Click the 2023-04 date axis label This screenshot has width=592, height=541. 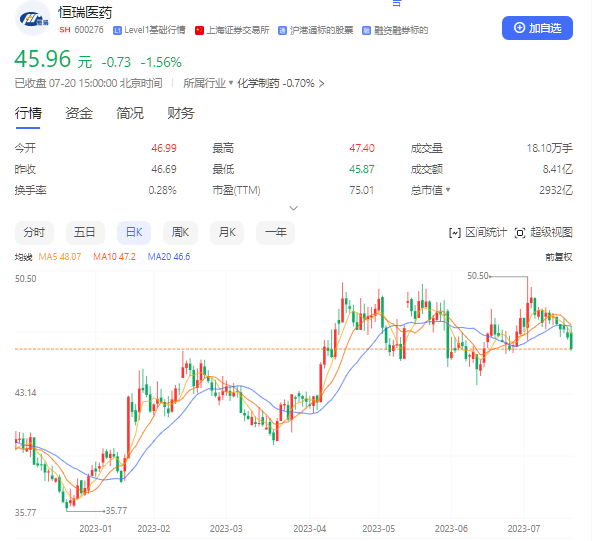click(x=310, y=529)
